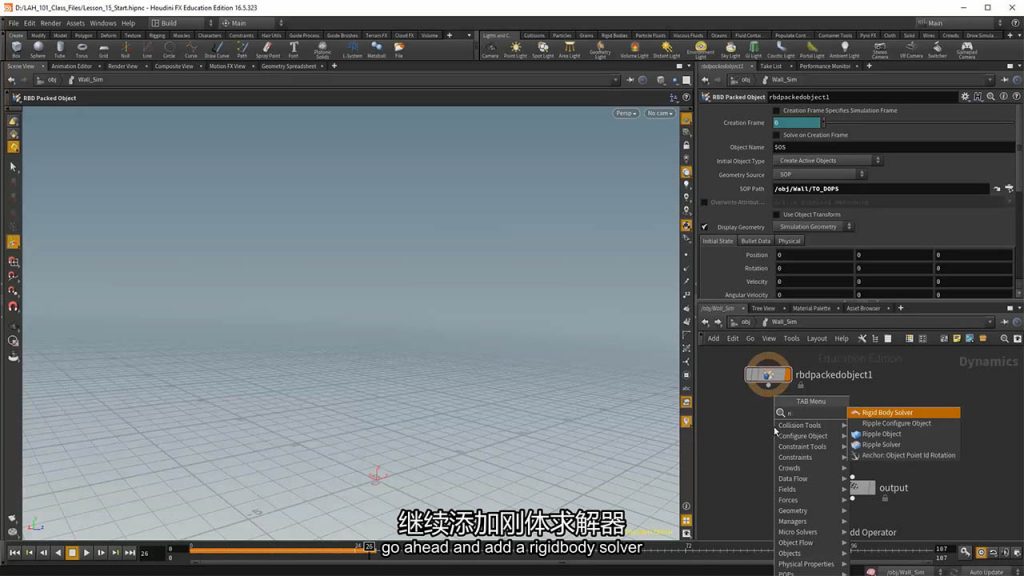Click the stop playback button
The image size is (1024, 576).
72,553
